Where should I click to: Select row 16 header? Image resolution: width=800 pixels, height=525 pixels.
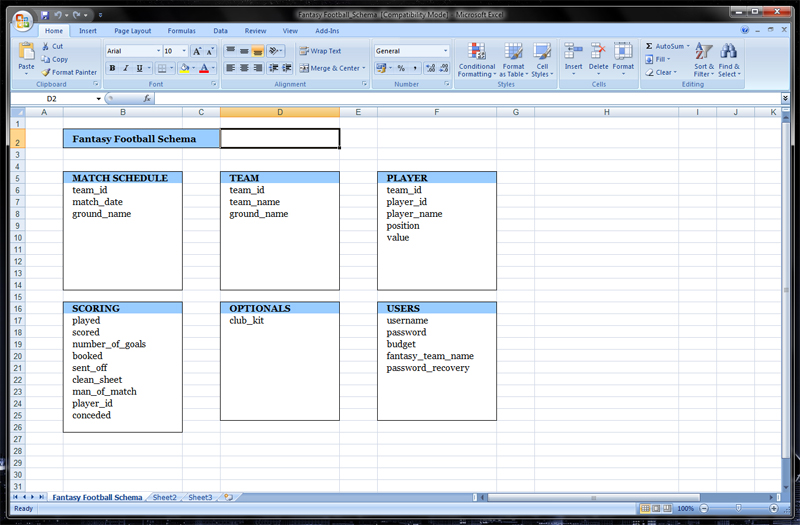(18, 309)
